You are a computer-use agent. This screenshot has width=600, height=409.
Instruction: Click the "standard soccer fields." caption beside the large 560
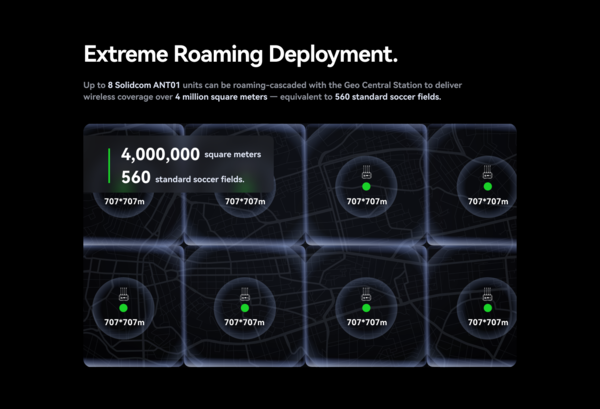point(200,179)
